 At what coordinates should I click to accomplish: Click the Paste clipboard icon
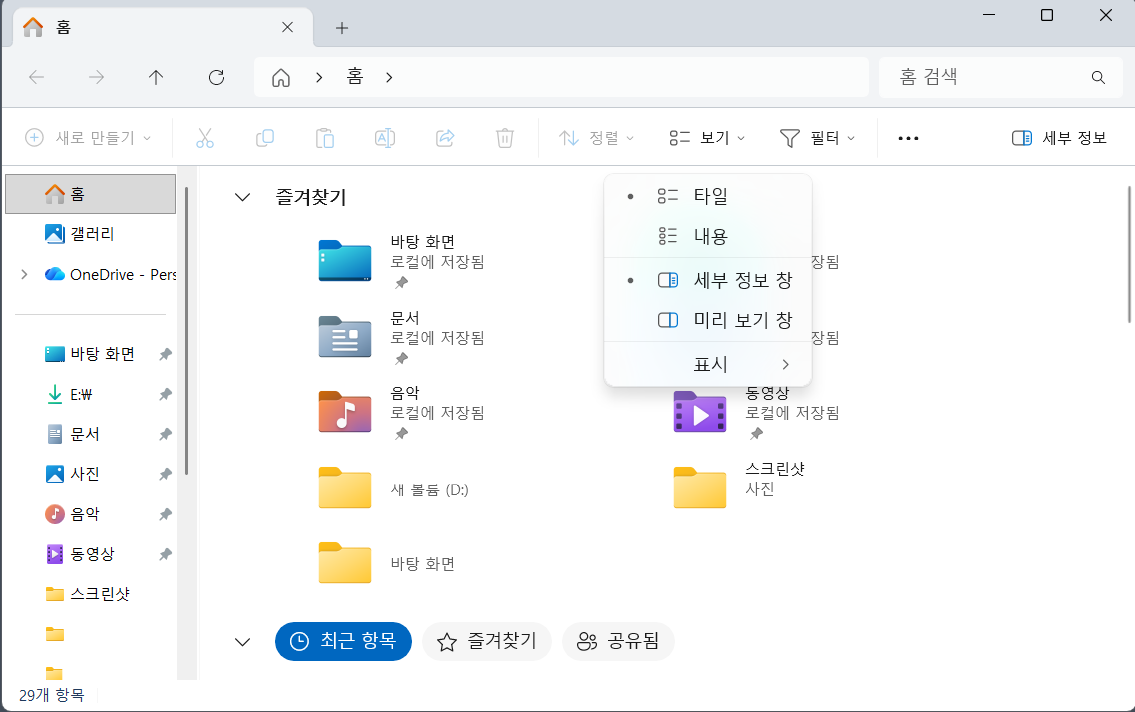325,137
